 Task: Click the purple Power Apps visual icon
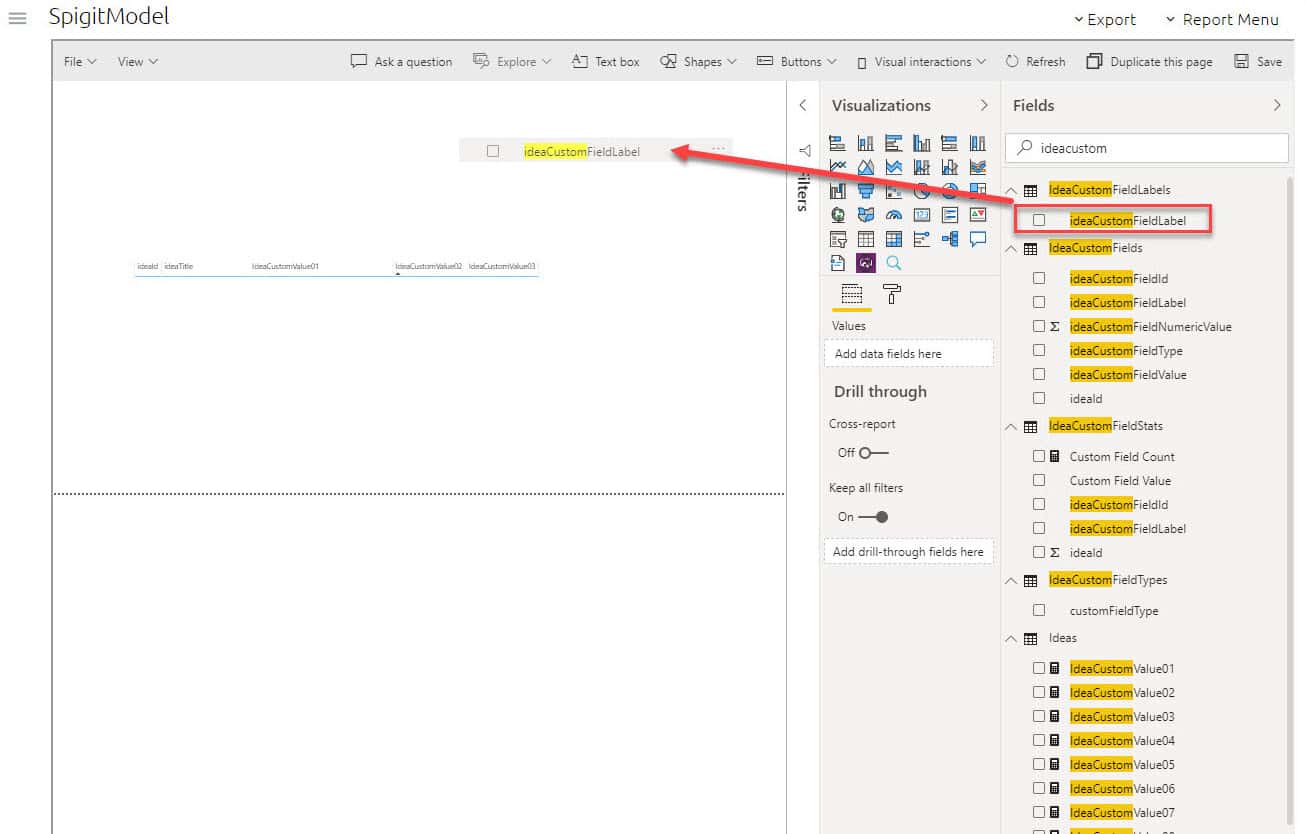tap(866, 263)
